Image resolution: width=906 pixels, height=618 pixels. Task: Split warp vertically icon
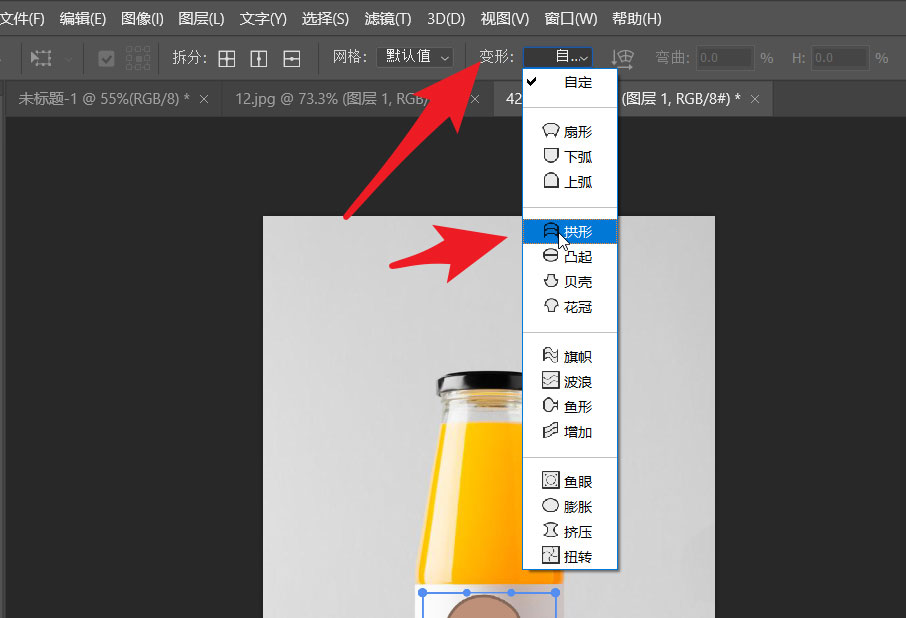click(x=258, y=58)
